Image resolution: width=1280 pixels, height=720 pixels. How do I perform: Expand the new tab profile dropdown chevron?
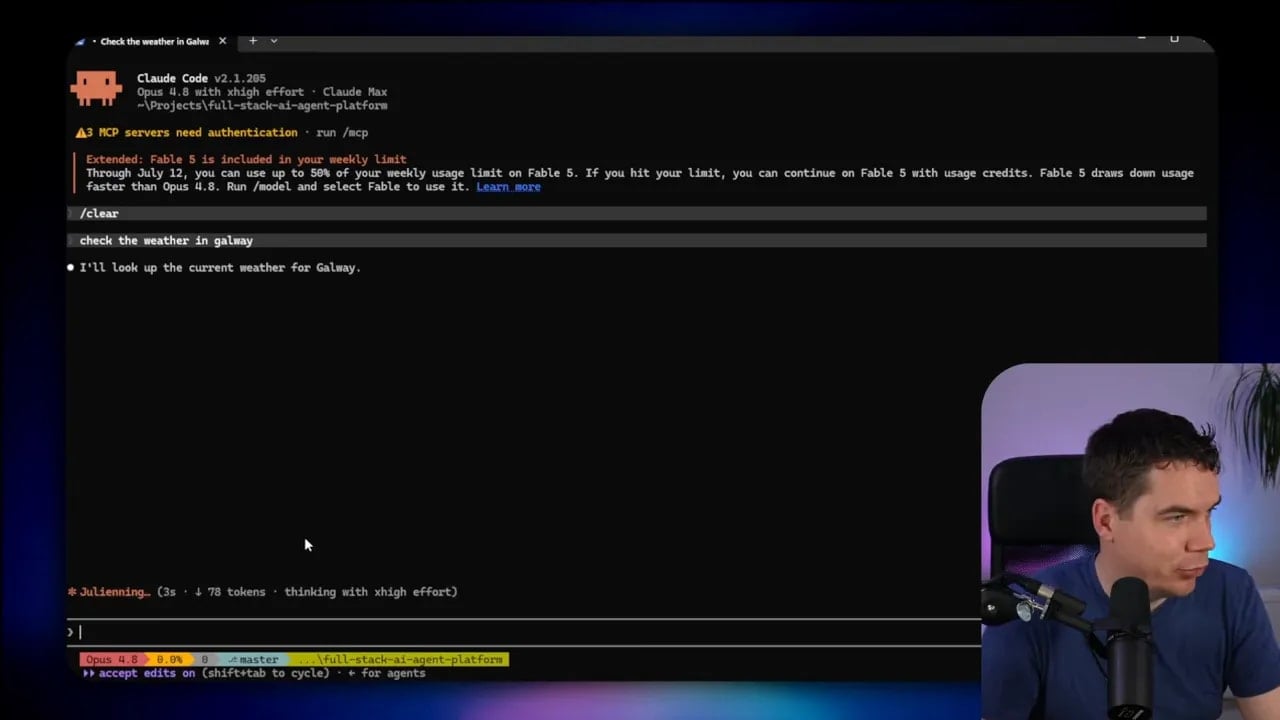274,41
